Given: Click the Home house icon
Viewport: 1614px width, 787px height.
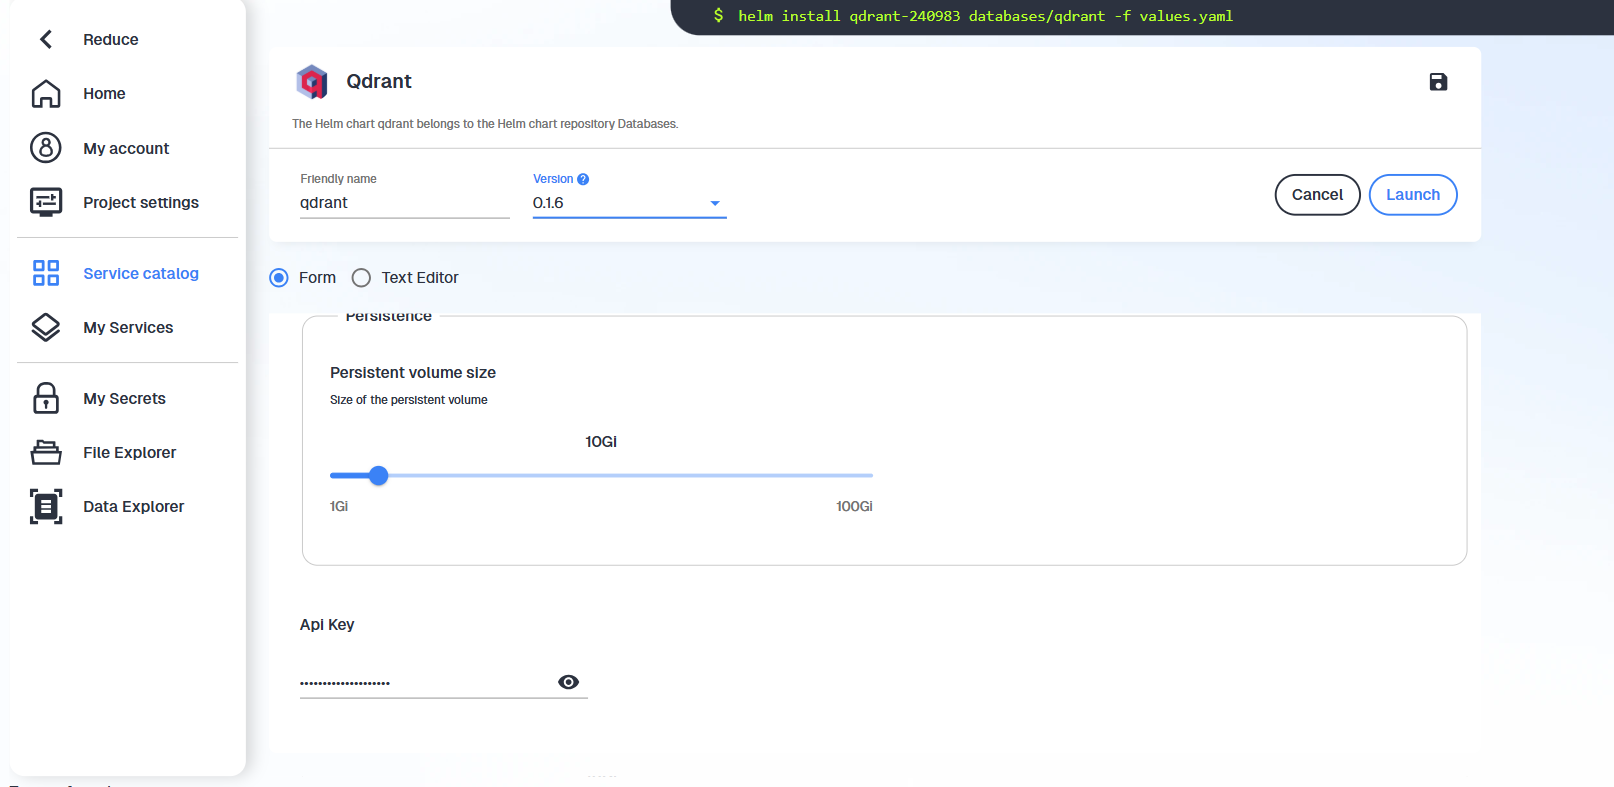Looking at the screenshot, I should 46,94.
